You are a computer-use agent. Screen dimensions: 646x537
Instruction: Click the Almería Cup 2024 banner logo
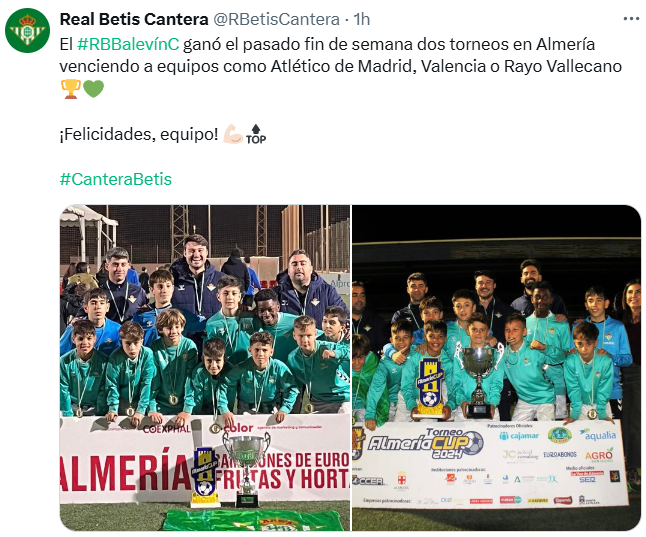426,444
